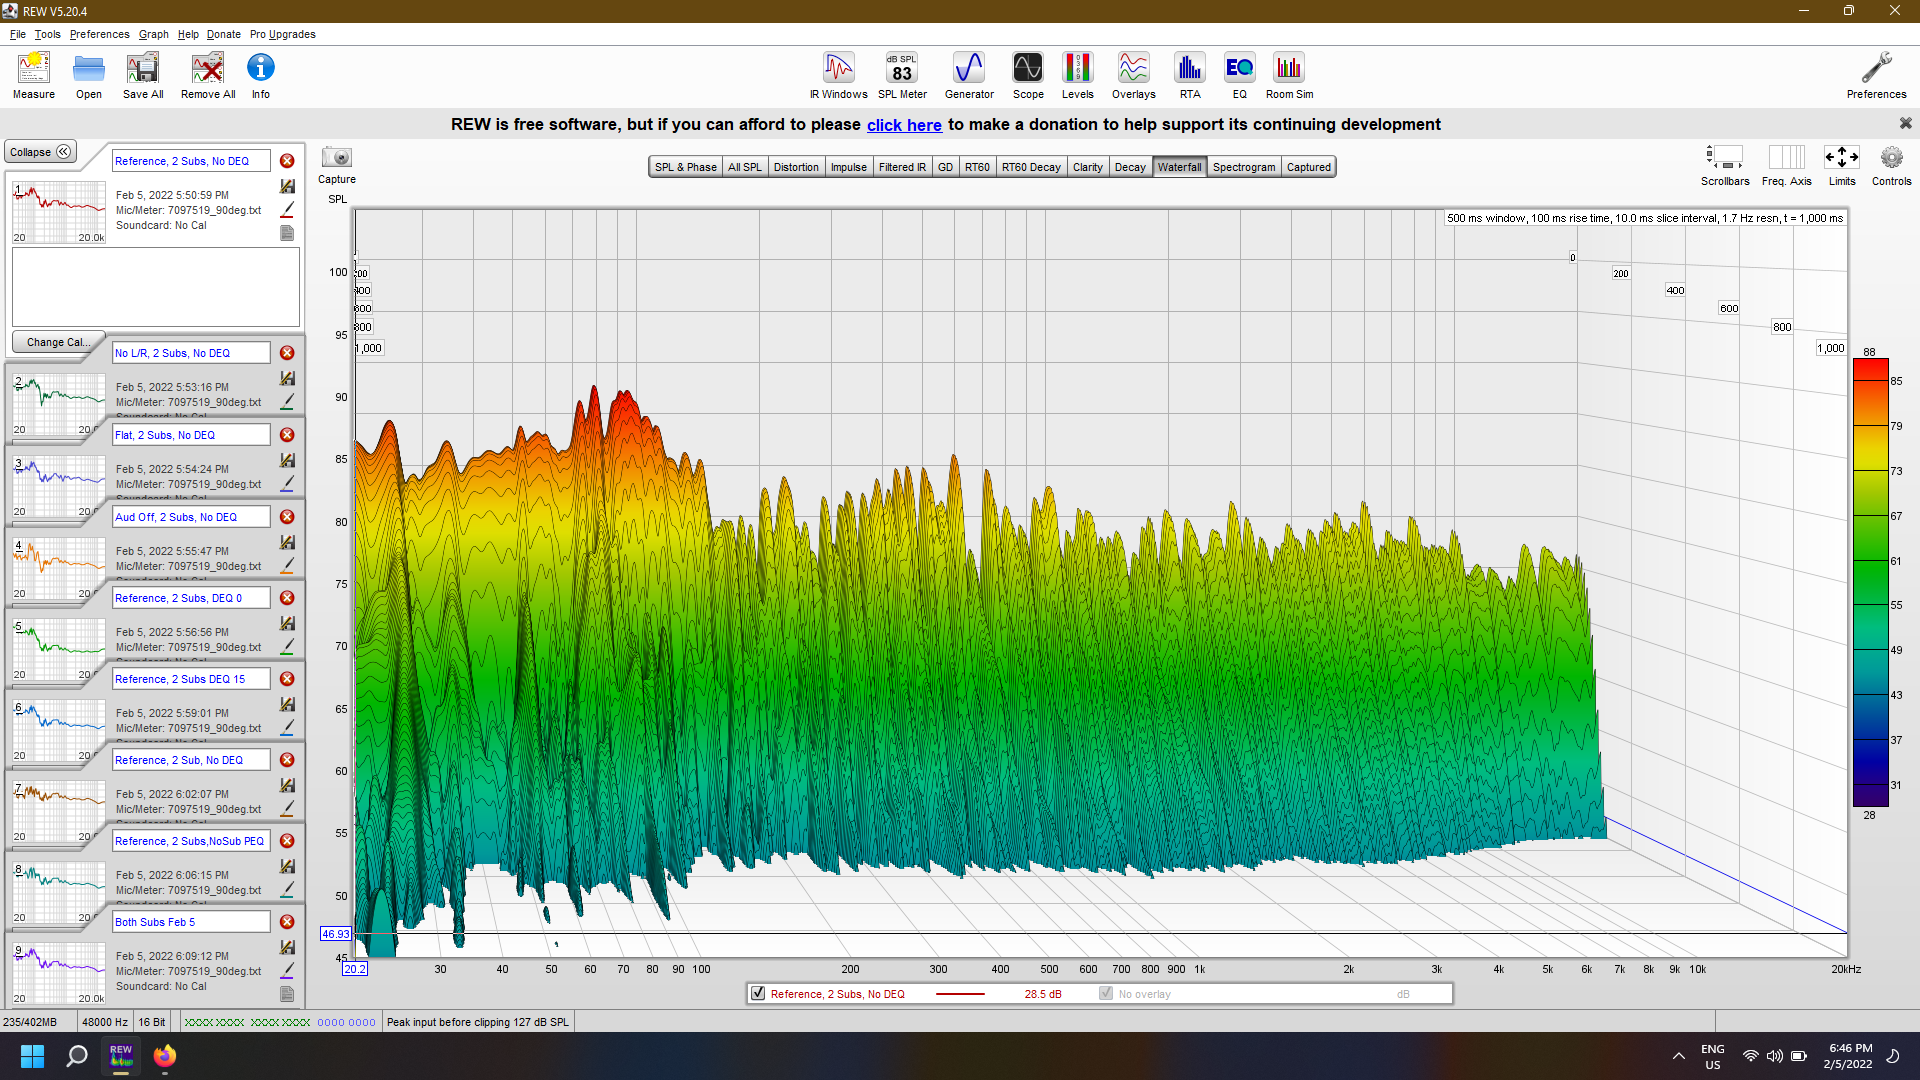The width and height of the screenshot is (1920, 1080).
Task: Open IR Windows settings
Action: point(838,76)
